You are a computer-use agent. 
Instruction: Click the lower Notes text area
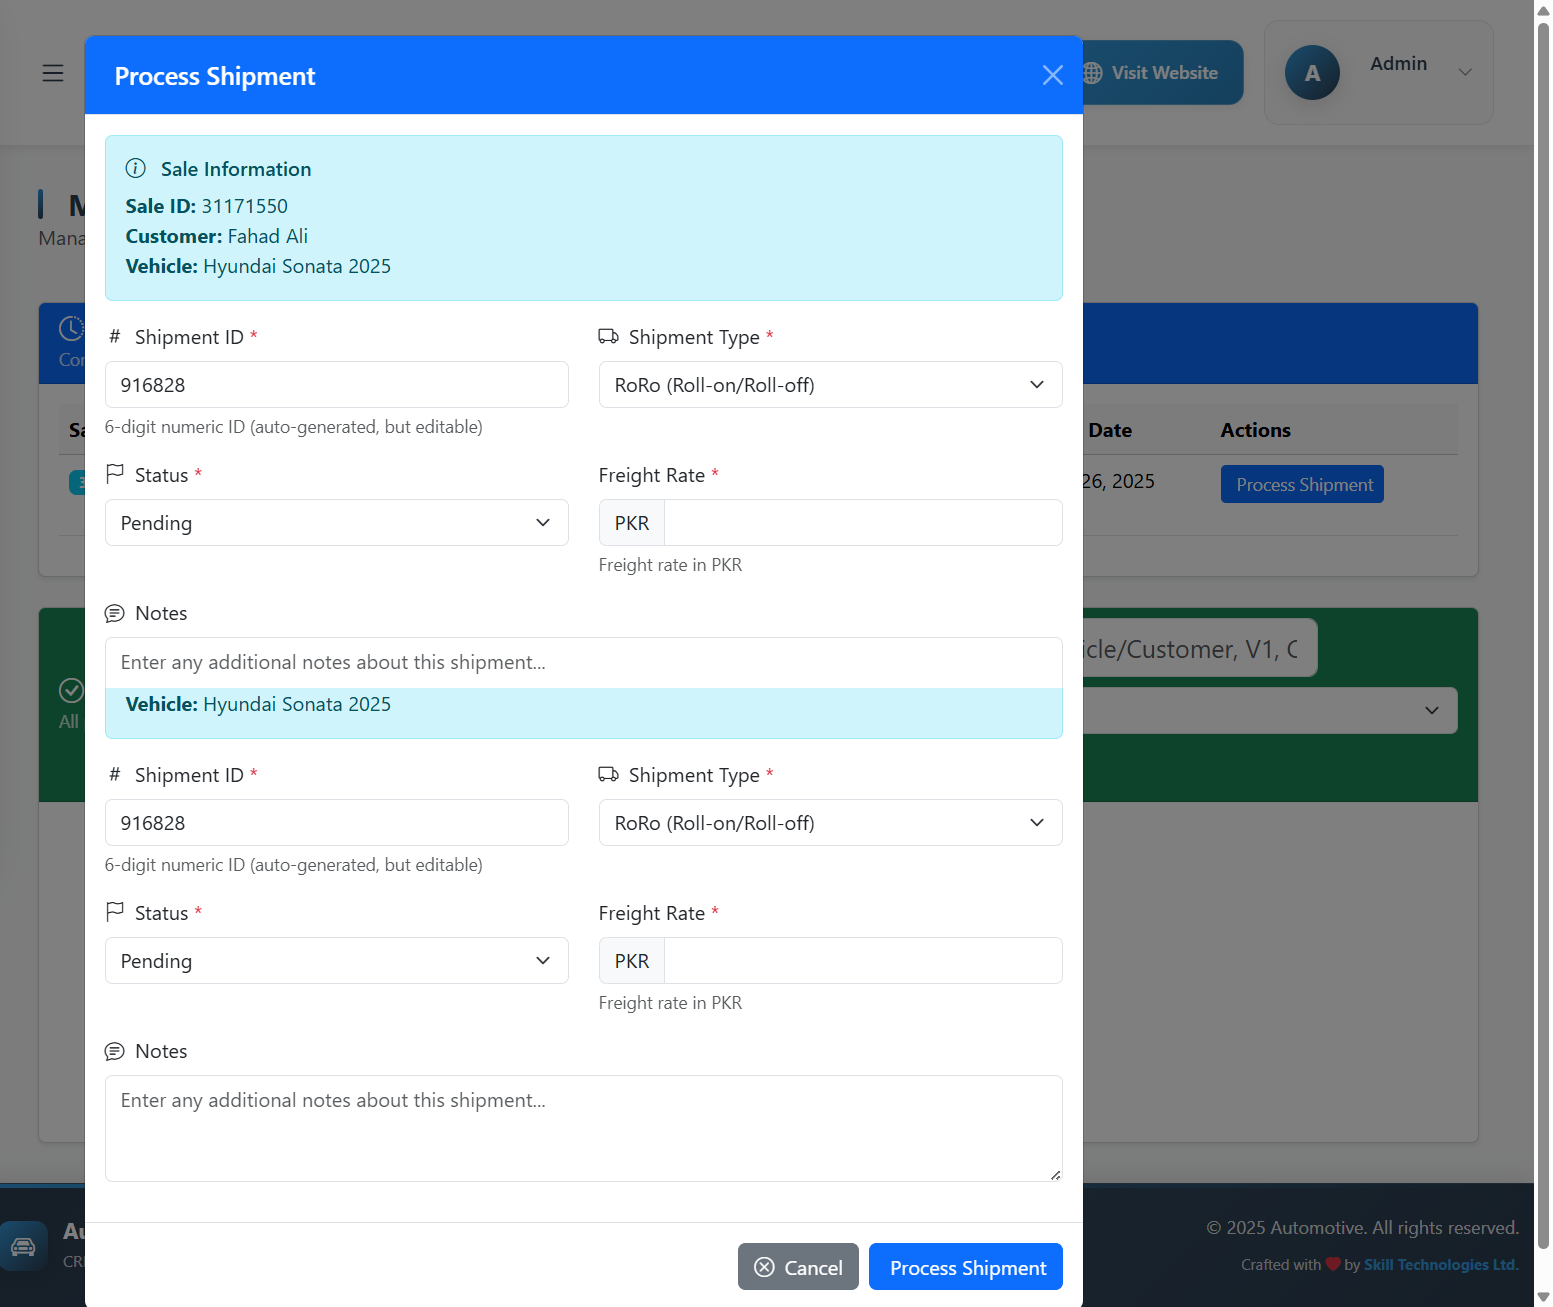click(x=583, y=1128)
